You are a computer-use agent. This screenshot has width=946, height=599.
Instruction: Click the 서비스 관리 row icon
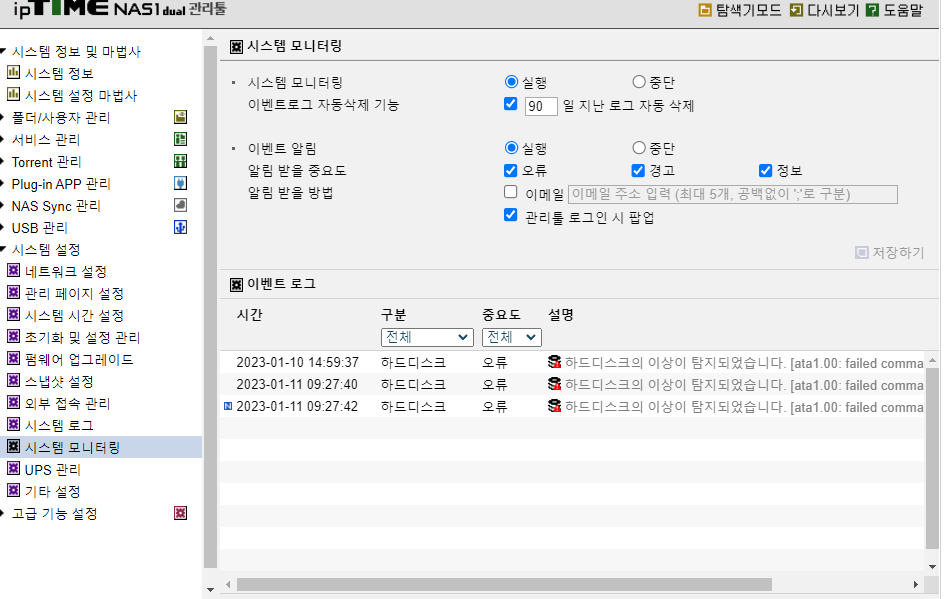pos(180,139)
